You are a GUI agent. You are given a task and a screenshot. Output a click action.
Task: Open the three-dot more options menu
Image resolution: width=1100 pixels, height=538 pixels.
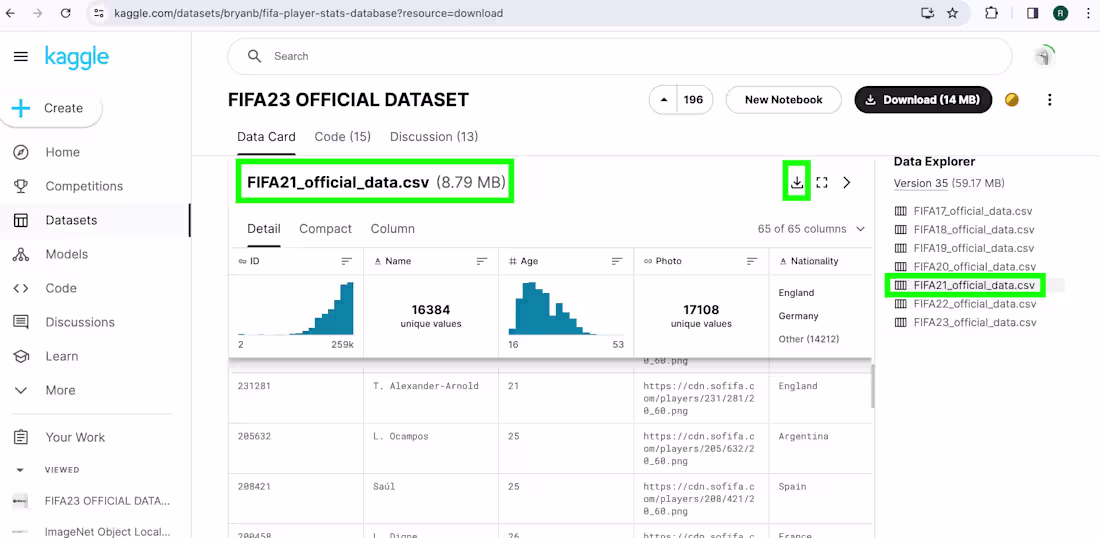point(1049,100)
